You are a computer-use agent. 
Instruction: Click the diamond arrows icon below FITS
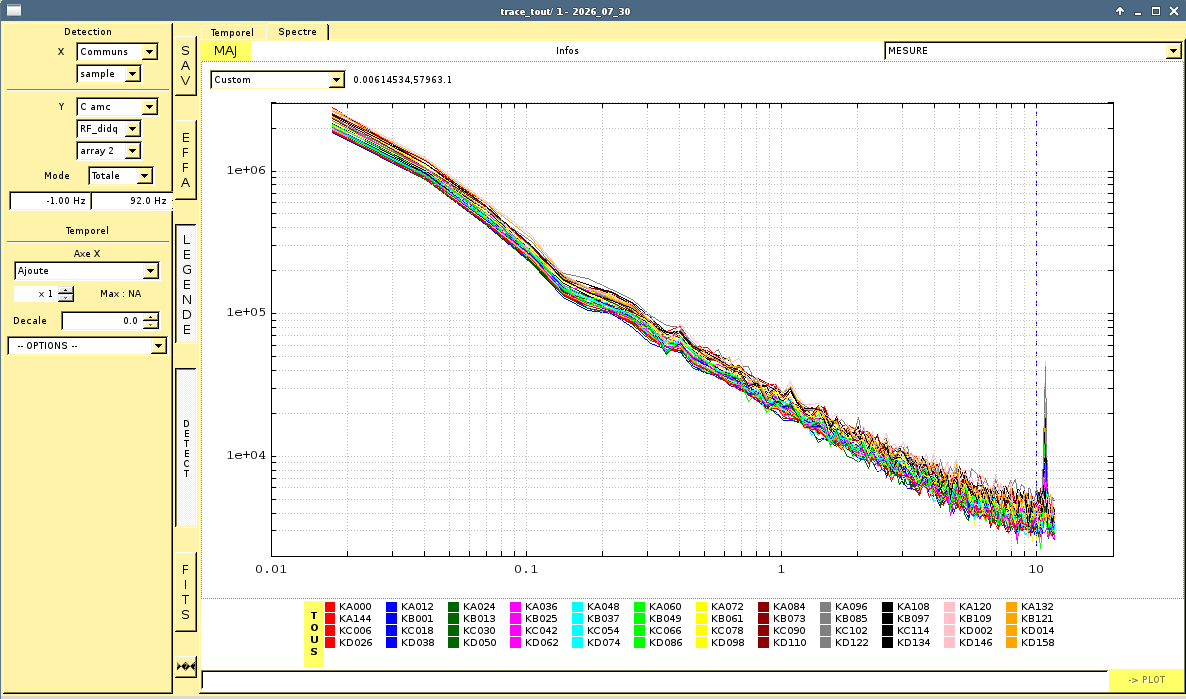tap(185, 666)
